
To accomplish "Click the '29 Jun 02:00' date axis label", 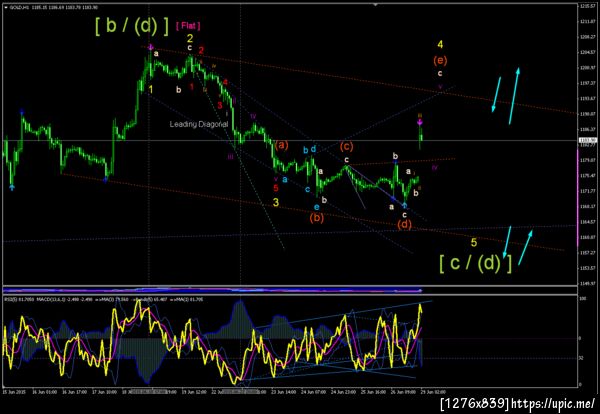I will pos(434,392).
